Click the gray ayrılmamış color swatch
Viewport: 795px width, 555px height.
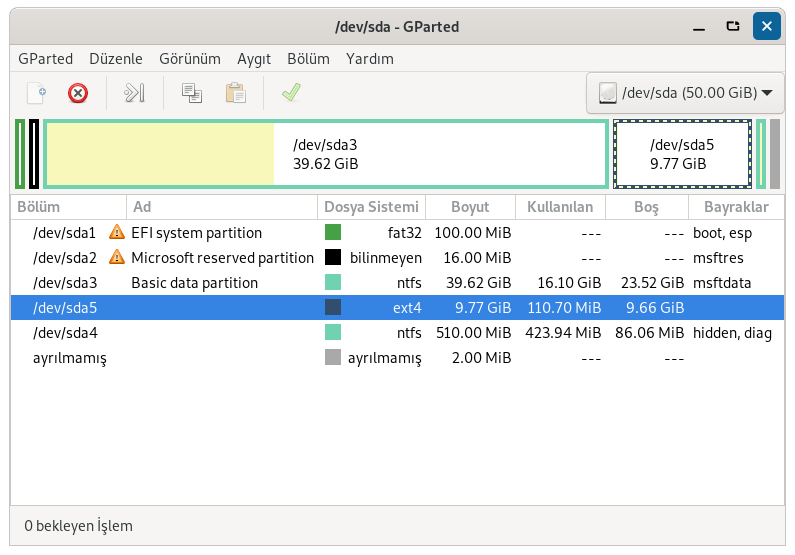click(x=333, y=357)
